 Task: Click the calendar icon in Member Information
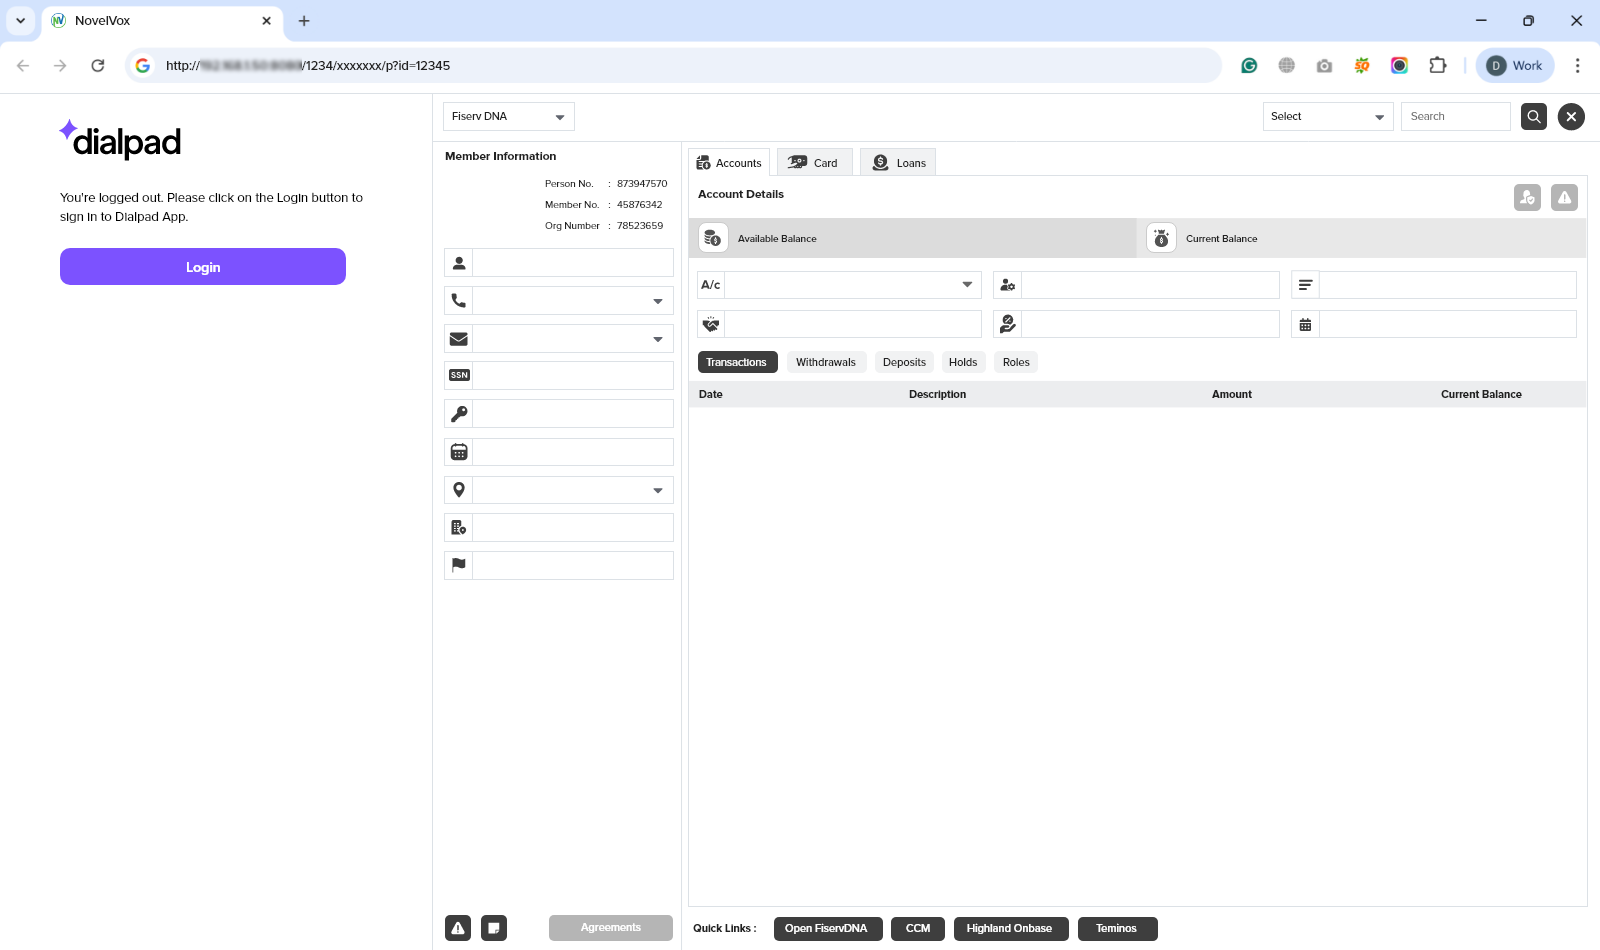pos(459,452)
